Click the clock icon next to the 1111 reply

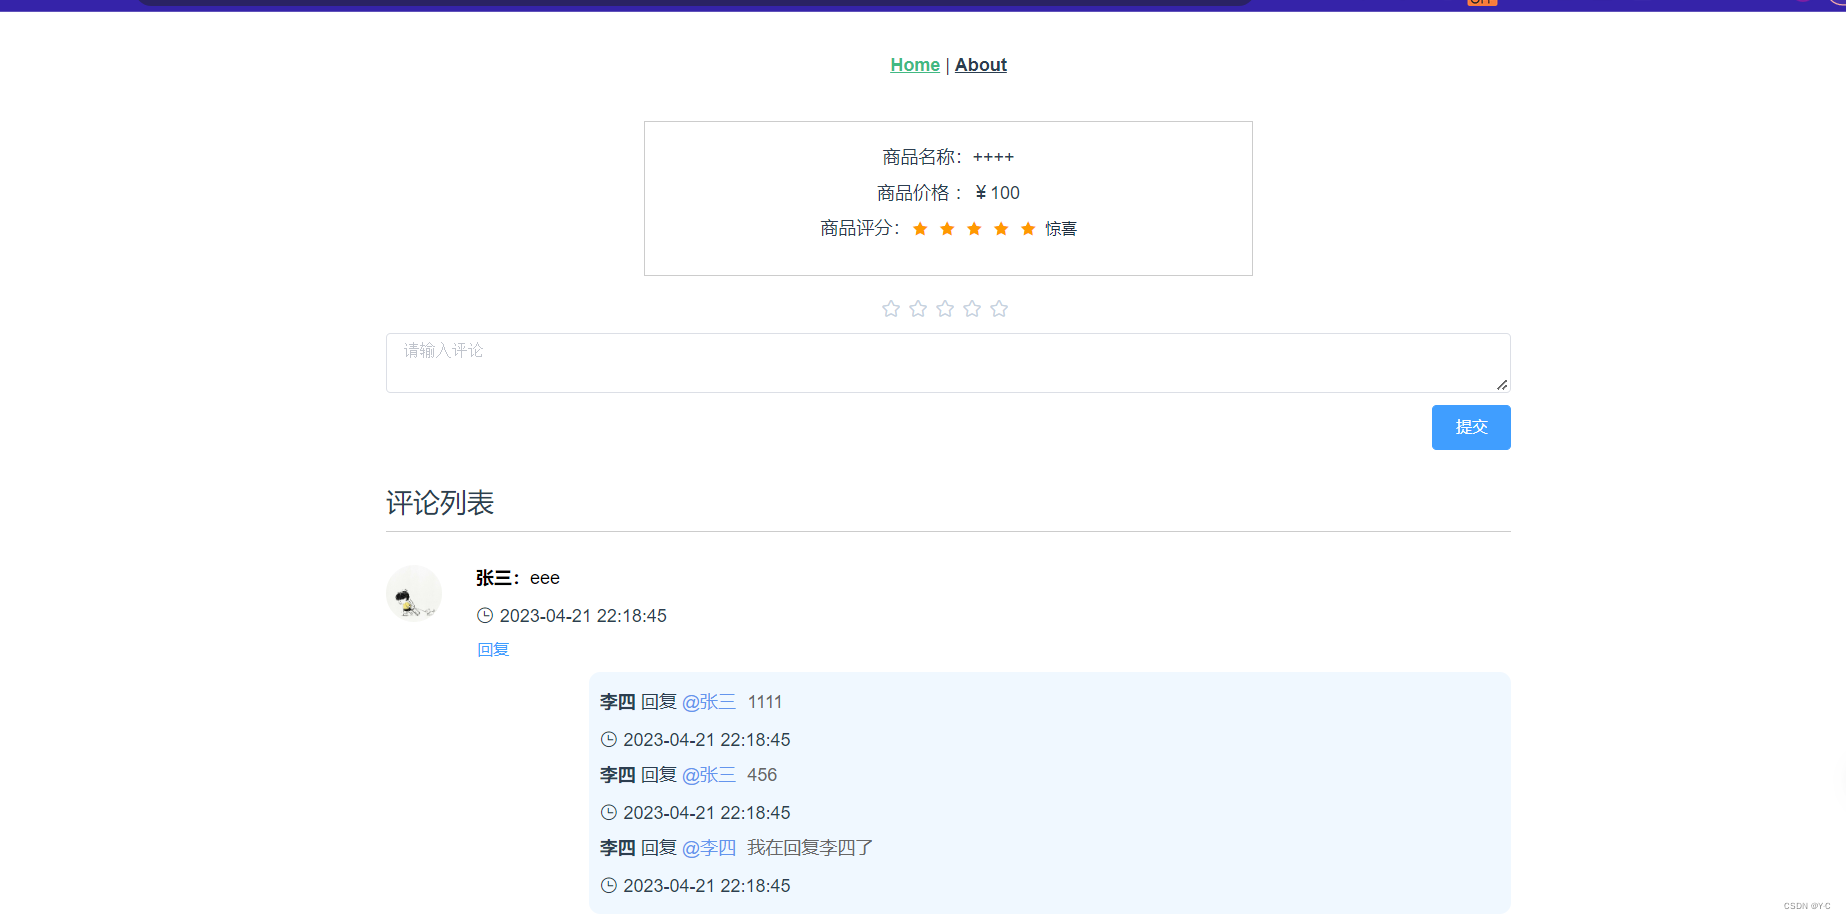(x=608, y=739)
